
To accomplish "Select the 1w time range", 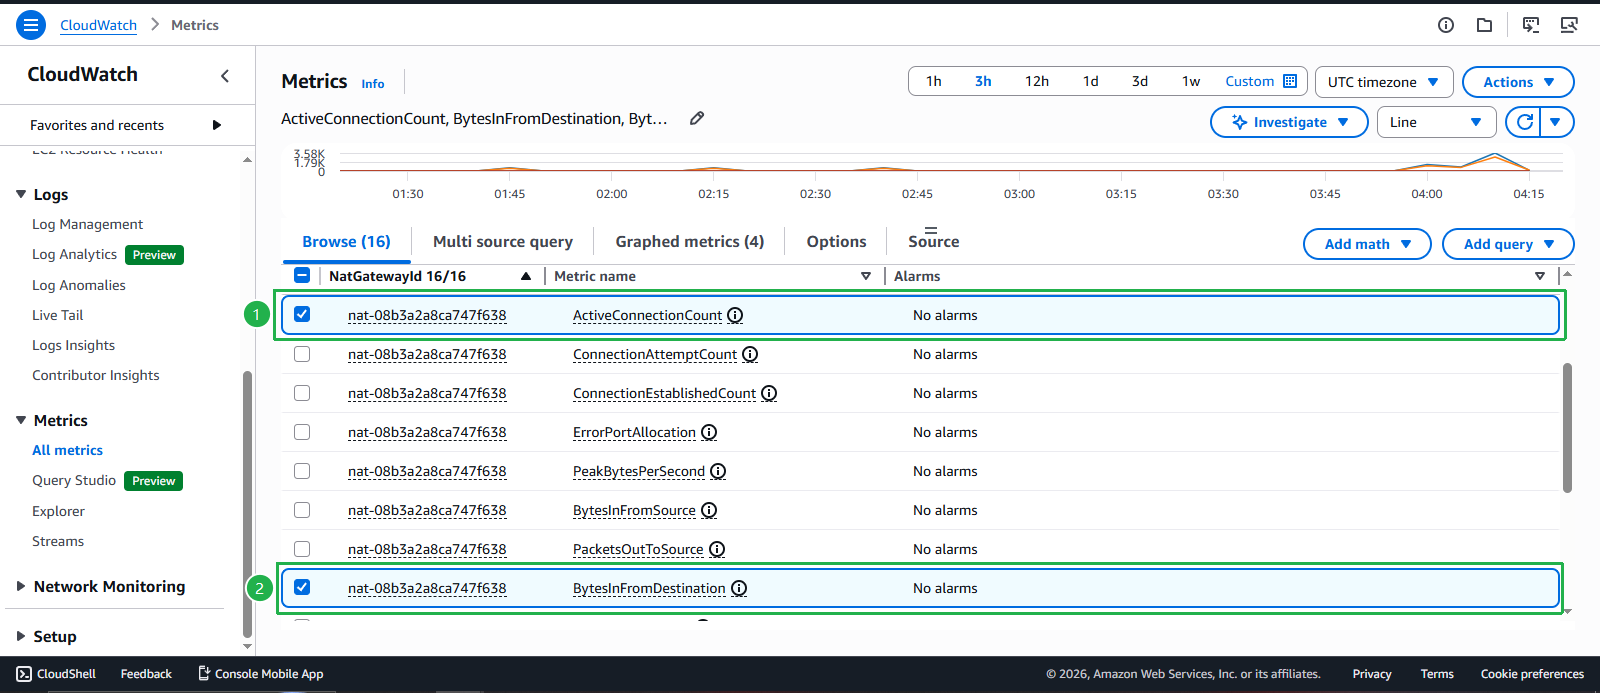I will tap(1191, 81).
